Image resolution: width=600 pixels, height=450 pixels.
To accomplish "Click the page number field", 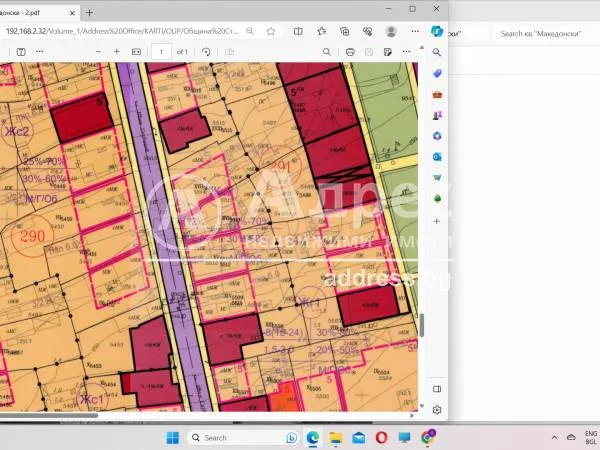I will coord(161,52).
